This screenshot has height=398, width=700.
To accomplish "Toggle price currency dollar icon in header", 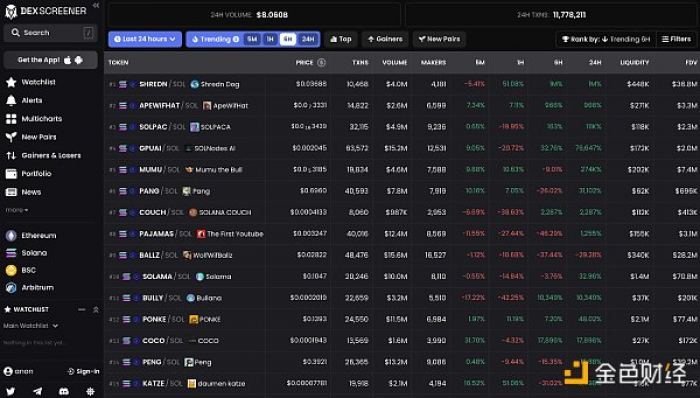I will point(321,62).
